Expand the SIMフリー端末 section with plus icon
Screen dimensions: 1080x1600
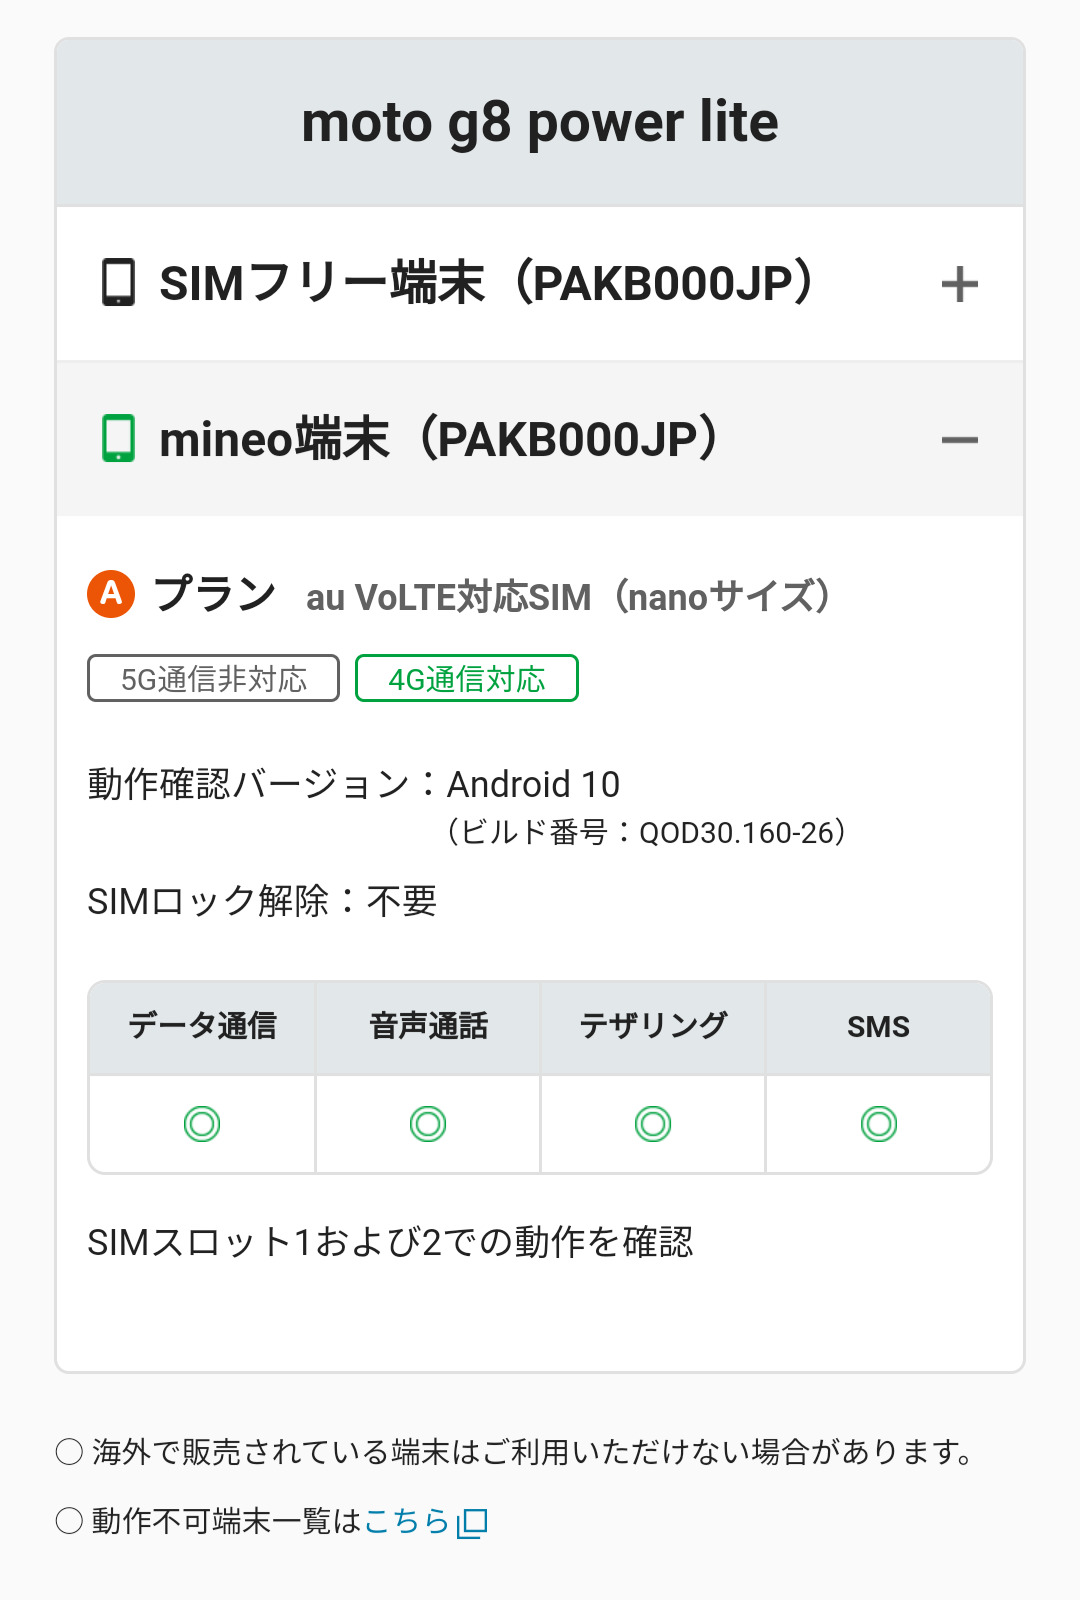click(959, 284)
